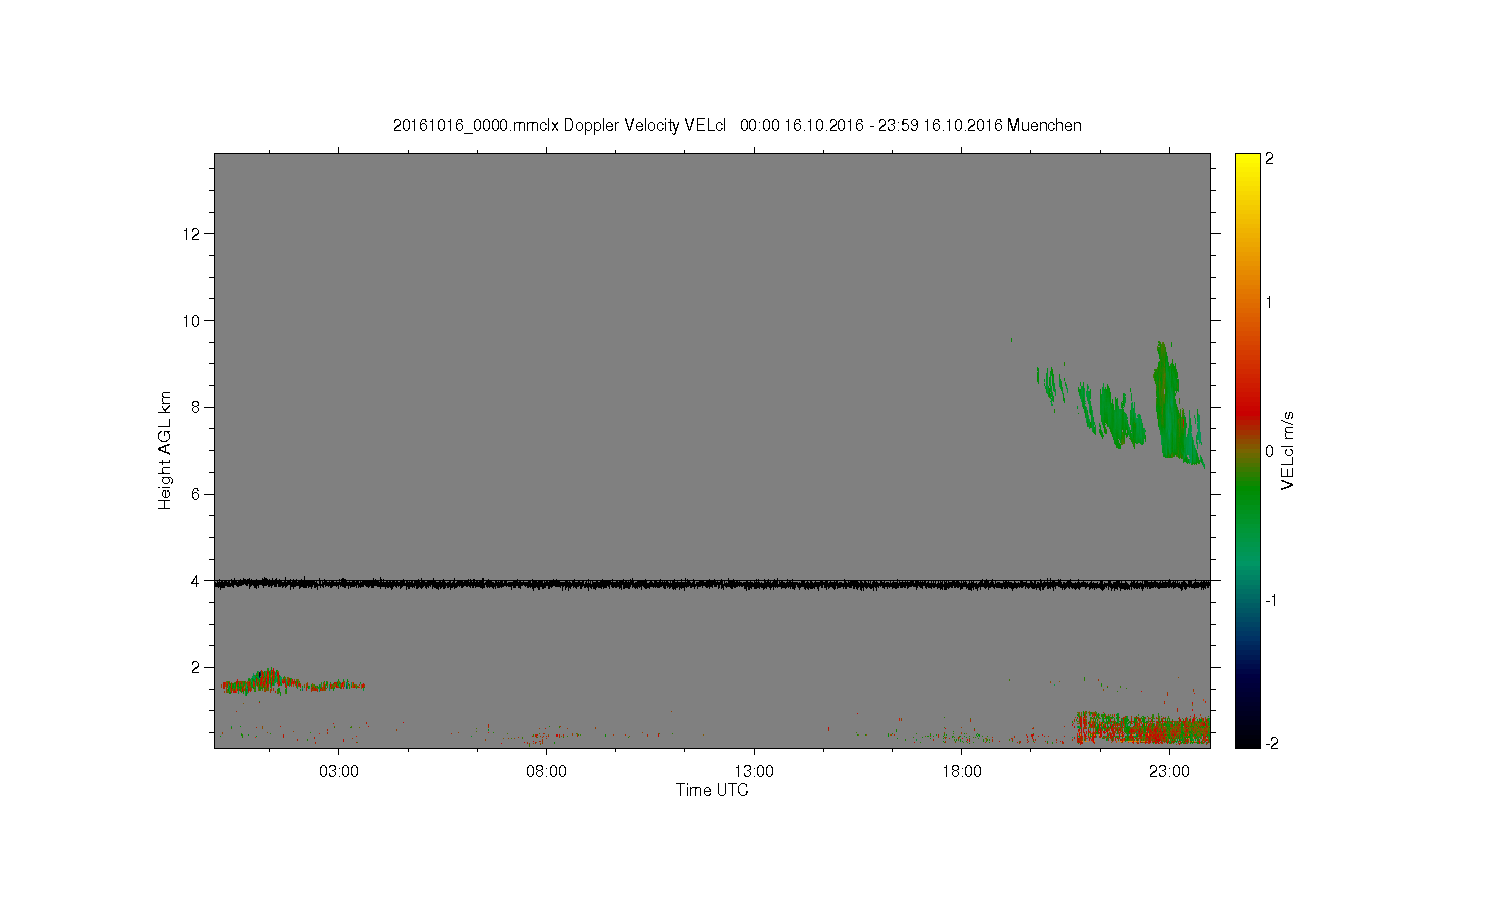Click the 03:00 time tick label
Screen dimensions: 1500x900
(x=339, y=771)
